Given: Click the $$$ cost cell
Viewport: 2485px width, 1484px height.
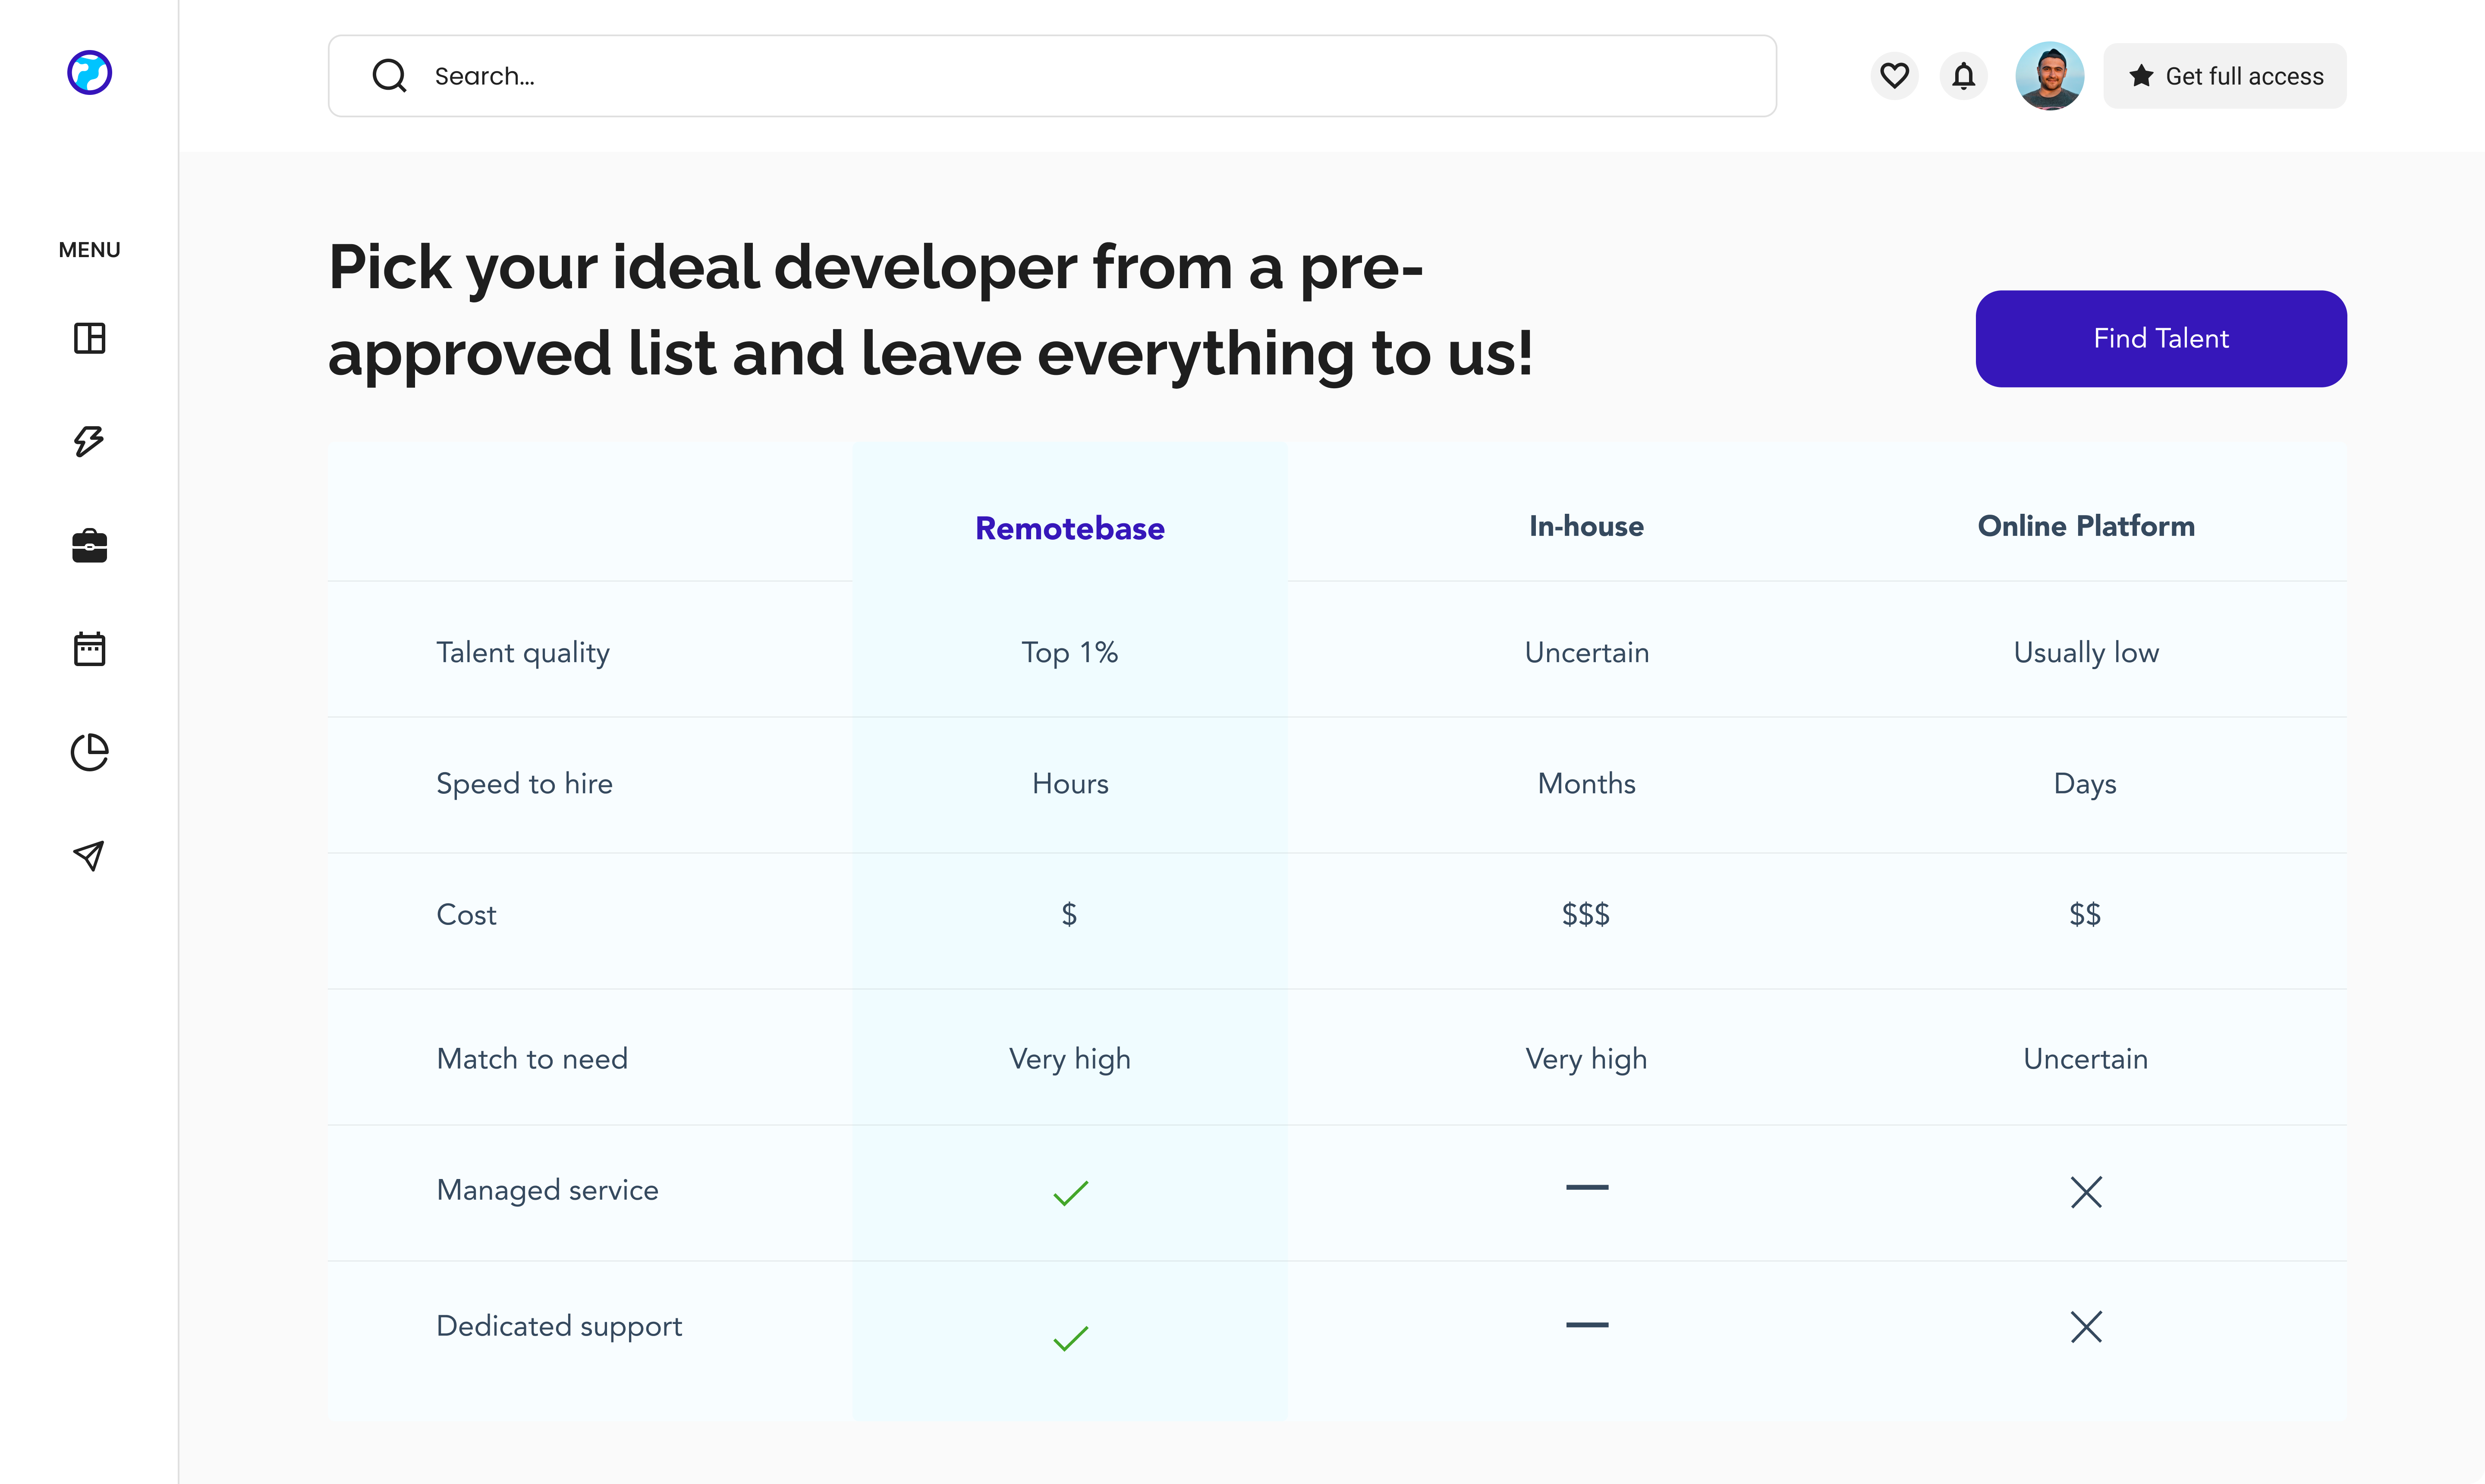Looking at the screenshot, I should pos(1586,914).
